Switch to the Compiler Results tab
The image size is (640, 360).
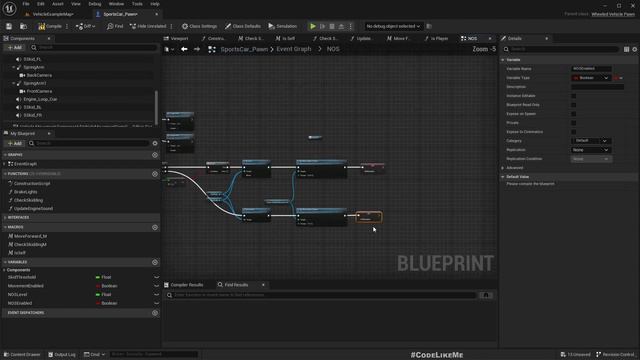[184, 285]
